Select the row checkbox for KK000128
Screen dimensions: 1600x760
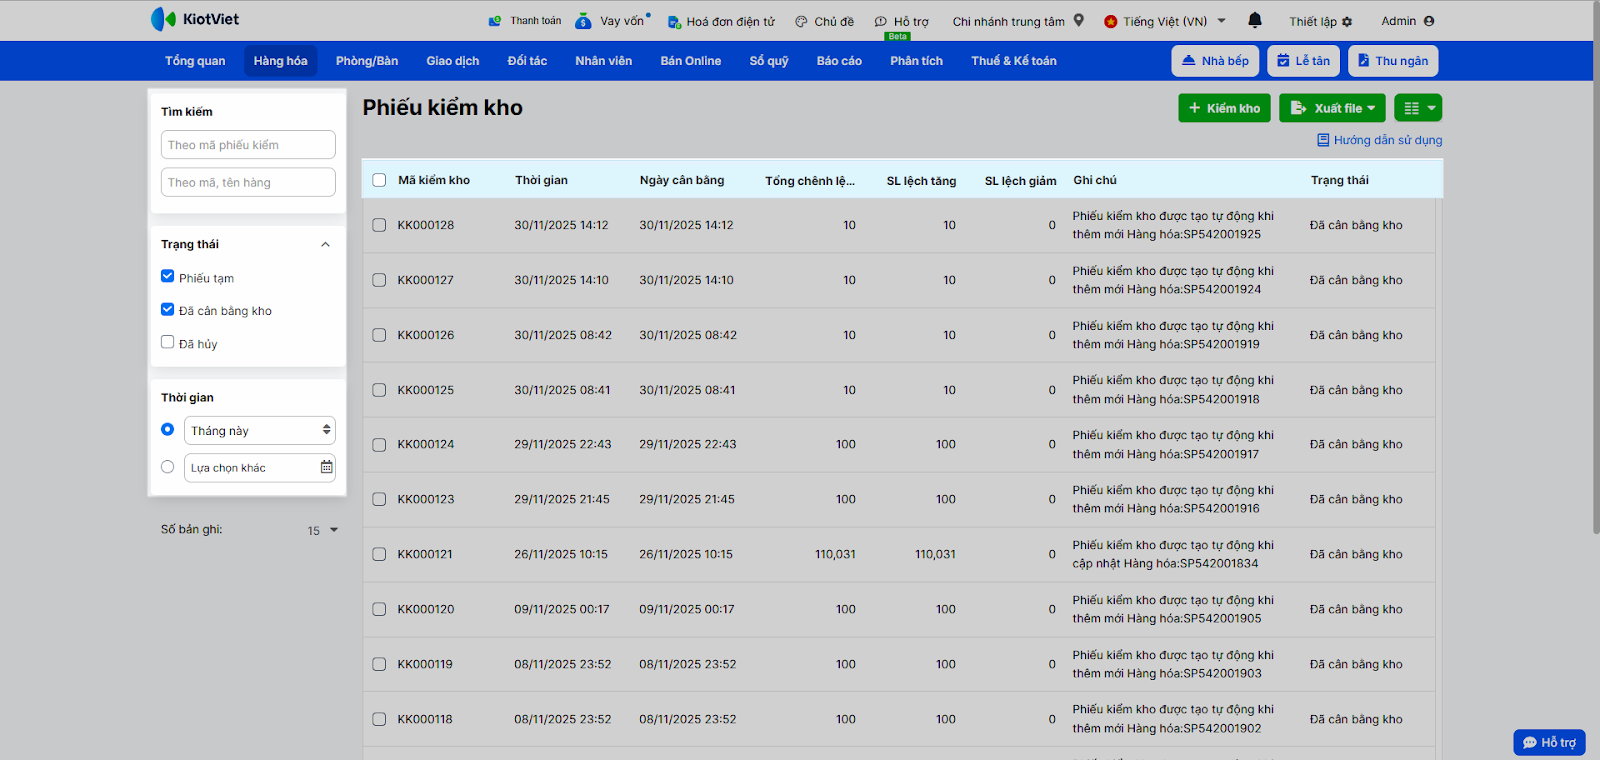click(379, 225)
